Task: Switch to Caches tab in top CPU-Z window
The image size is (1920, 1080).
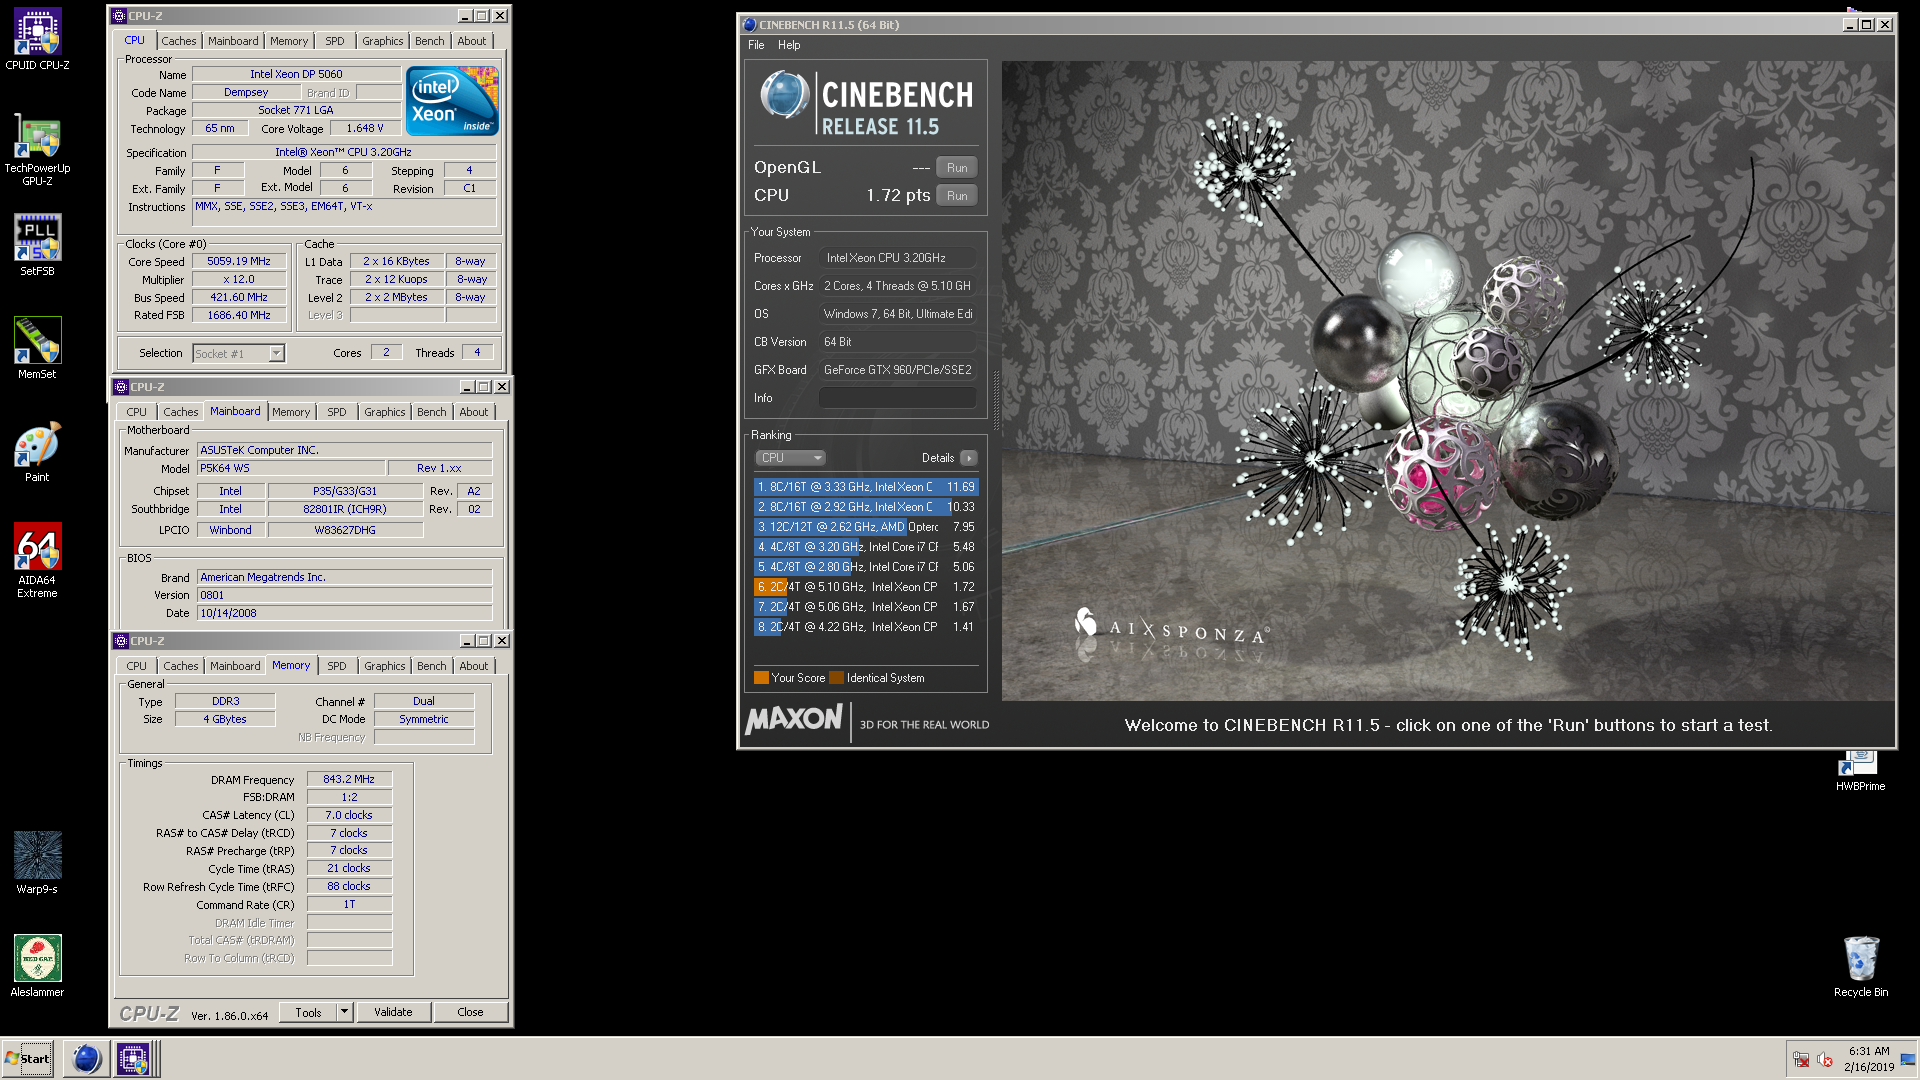Action: tap(179, 41)
